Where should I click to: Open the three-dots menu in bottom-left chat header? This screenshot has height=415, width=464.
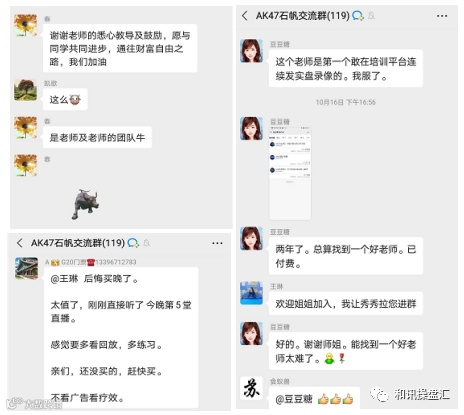tap(217, 243)
